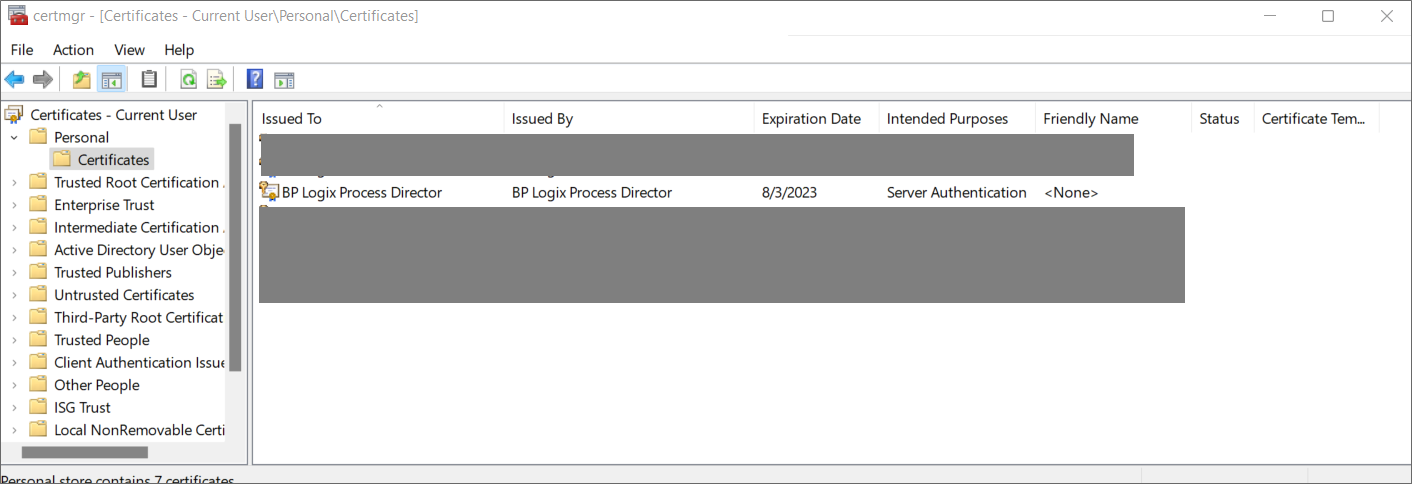
Task: Open the Action menu
Action: (73, 50)
